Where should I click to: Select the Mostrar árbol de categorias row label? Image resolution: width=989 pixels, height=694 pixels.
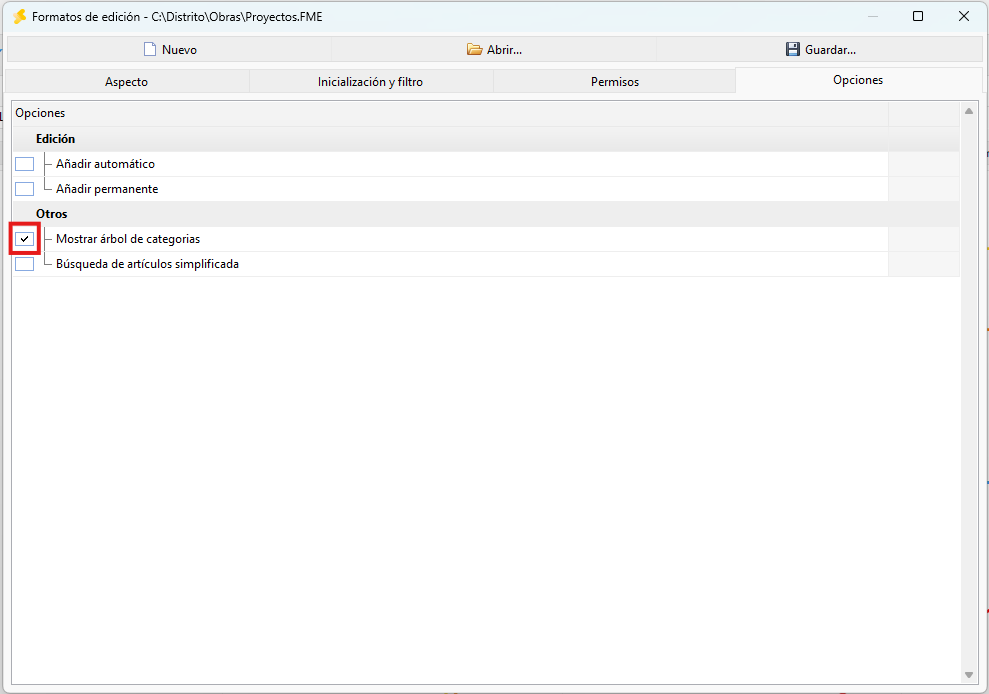(x=128, y=239)
